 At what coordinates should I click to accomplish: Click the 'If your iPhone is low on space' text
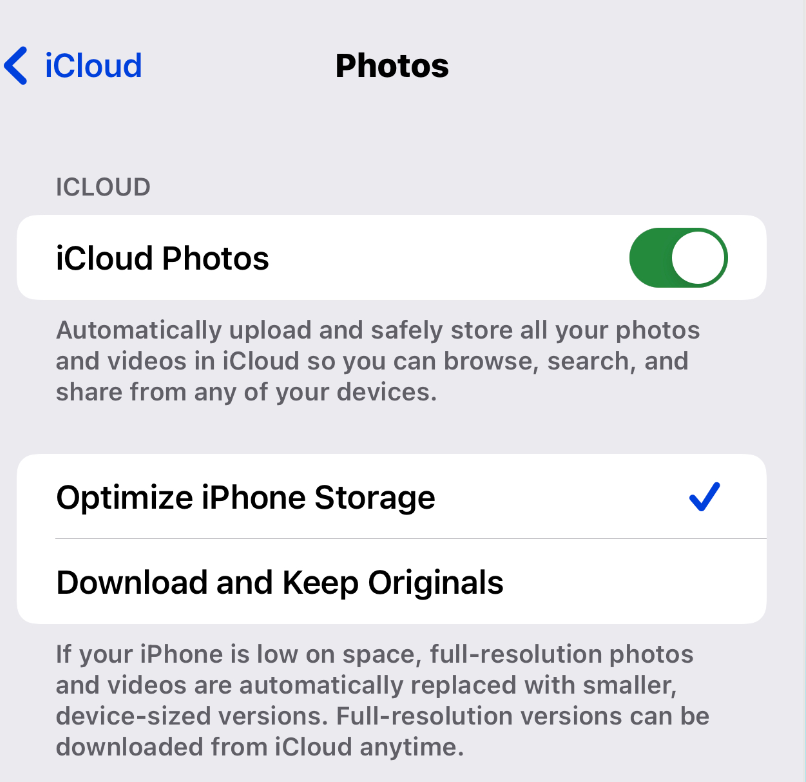click(241, 654)
